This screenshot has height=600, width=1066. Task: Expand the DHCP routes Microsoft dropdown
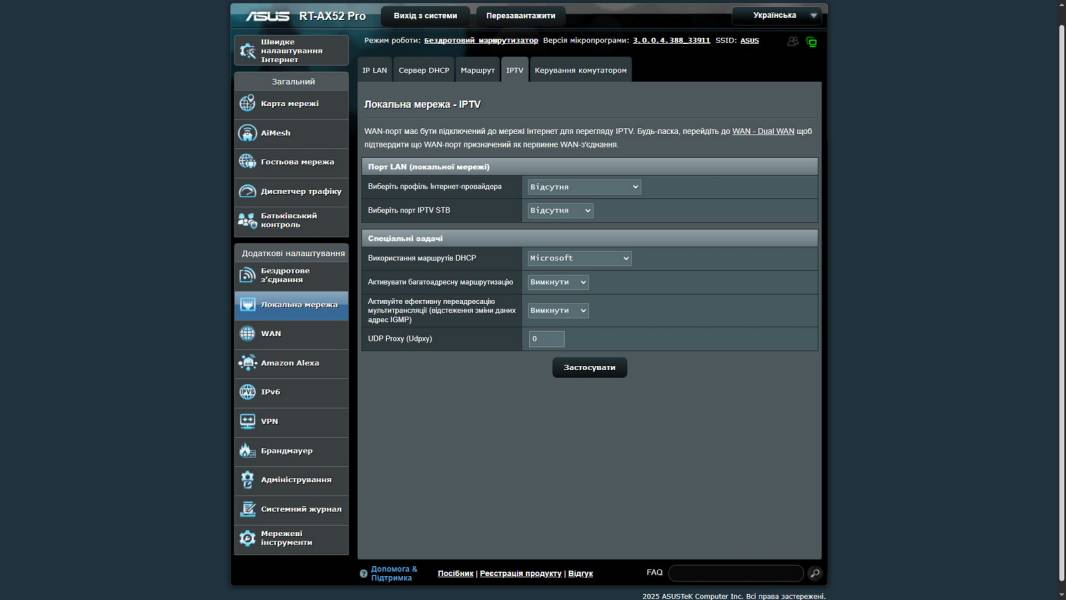pos(579,258)
